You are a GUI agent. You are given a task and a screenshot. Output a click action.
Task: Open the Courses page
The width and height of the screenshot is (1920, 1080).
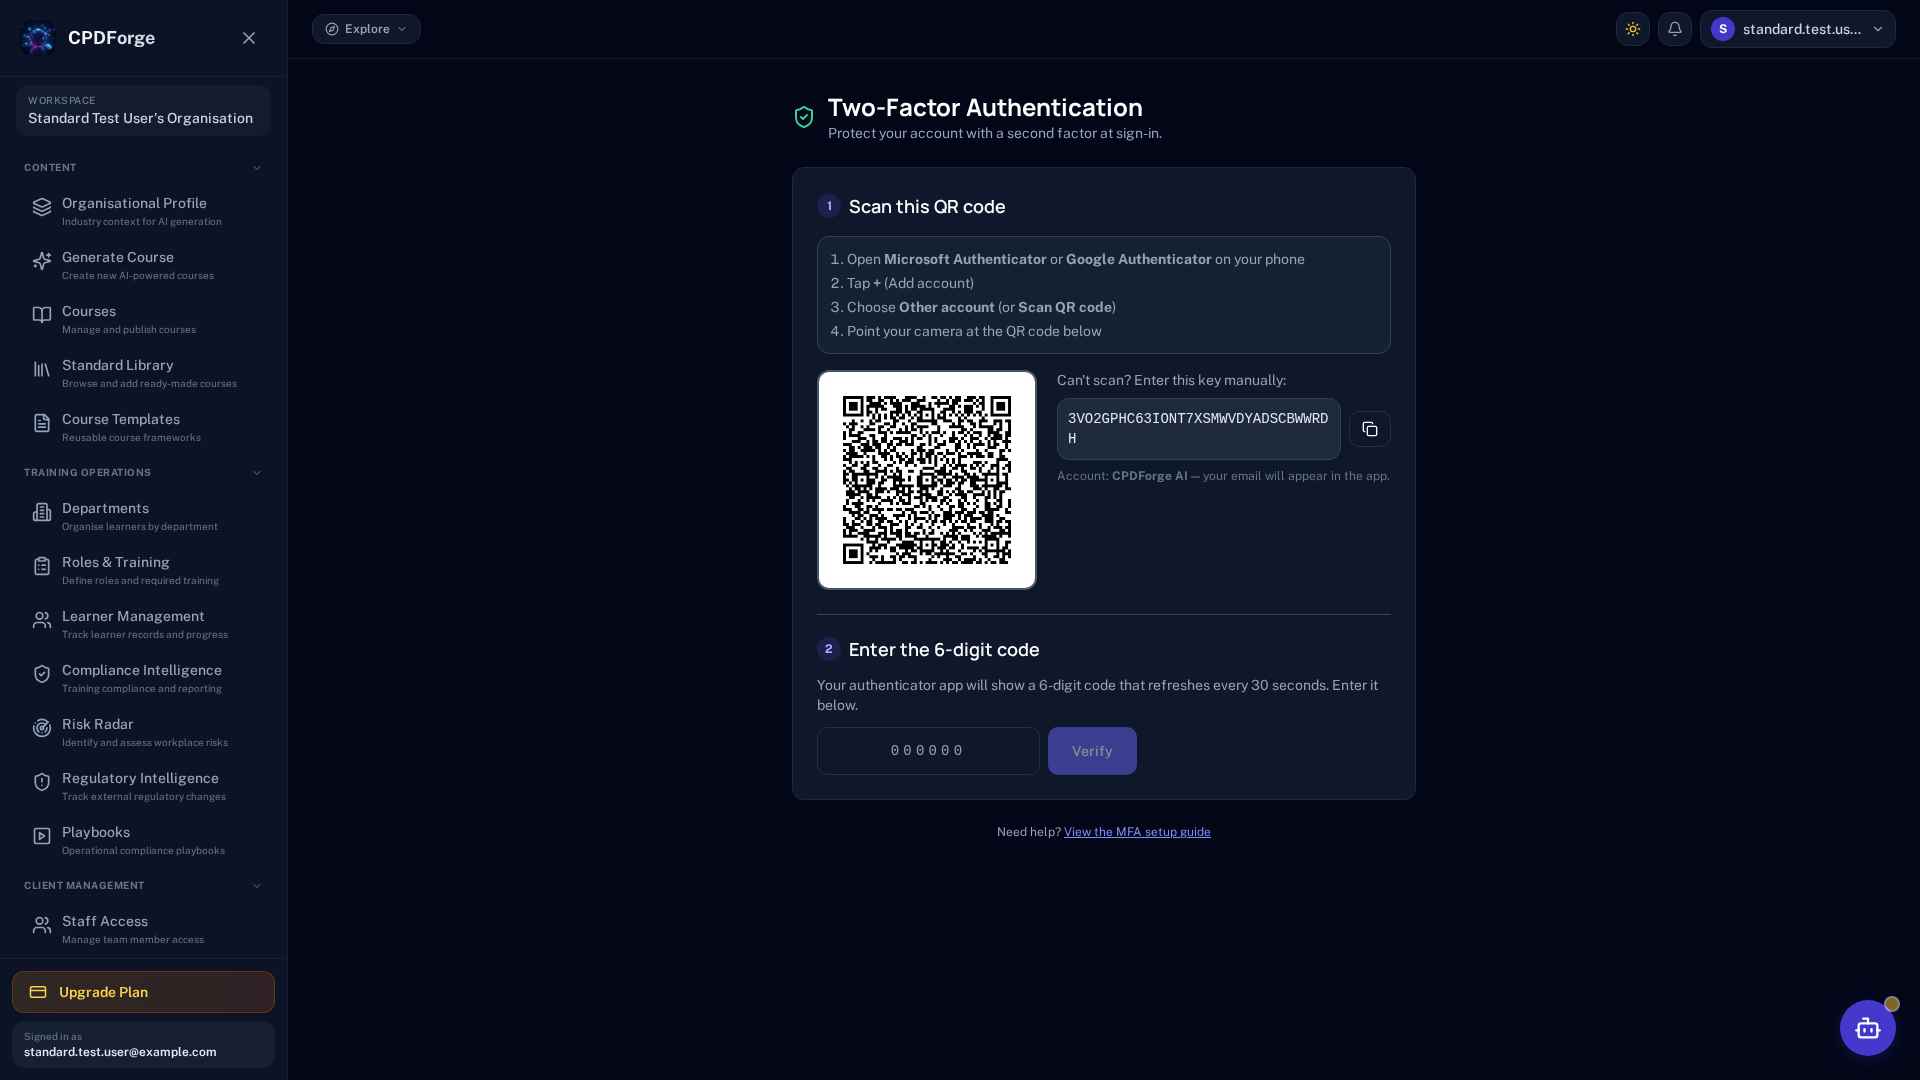point(143,319)
